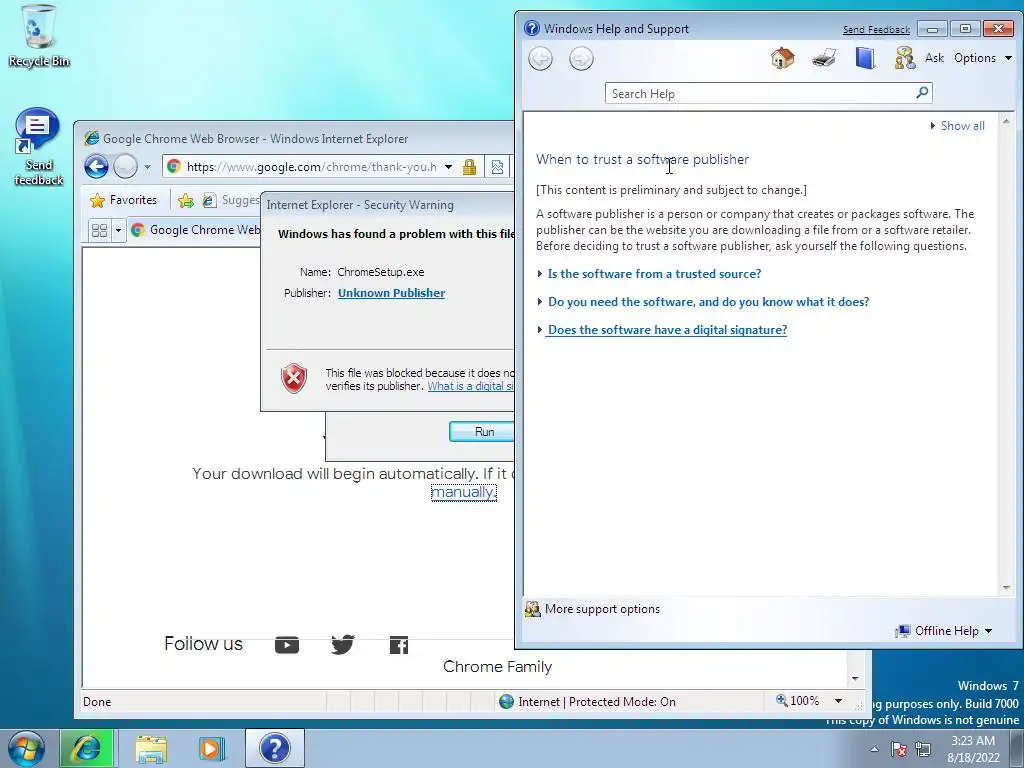Print the help topic with printer icon
The width and height of the screenshot is (1024, 768).
(x=824, y=58)
